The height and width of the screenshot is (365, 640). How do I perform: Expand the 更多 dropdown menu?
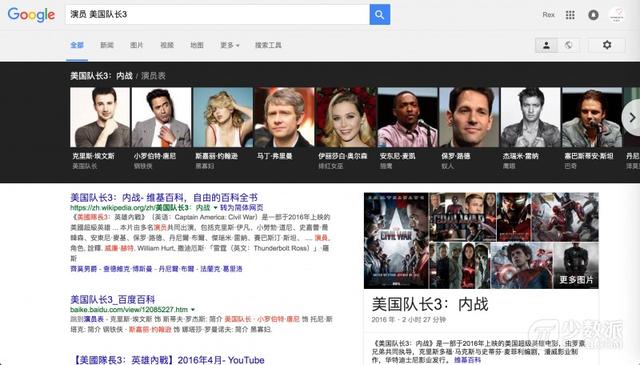click(x=229, y=45)
